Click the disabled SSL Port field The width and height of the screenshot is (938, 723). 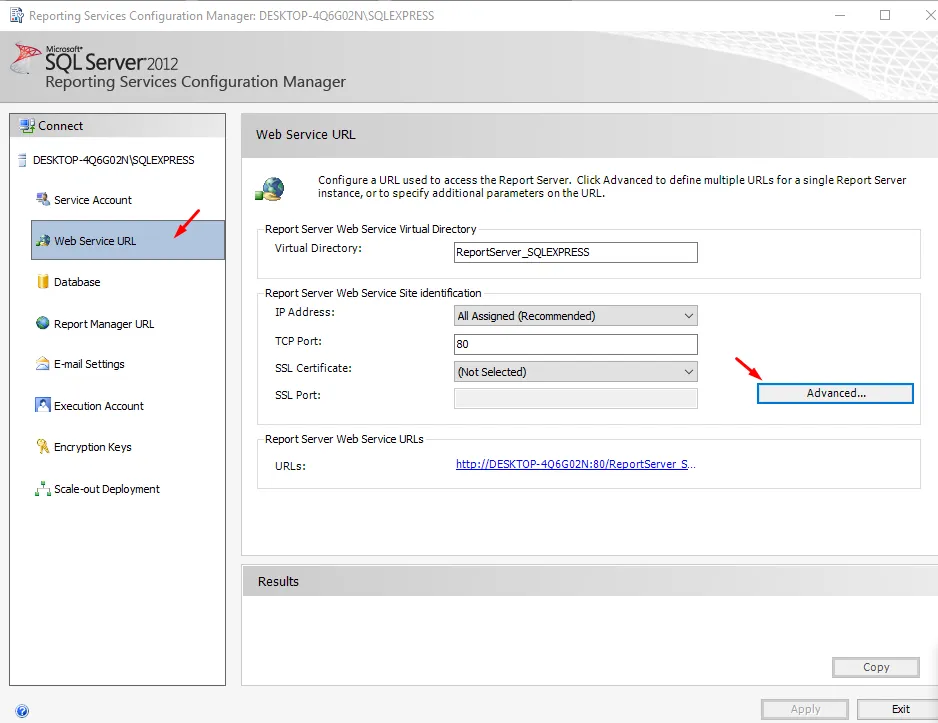[x=575, y=398]
